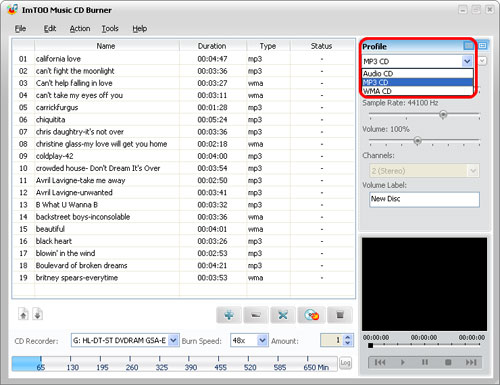Click the Name column header
Image resolution: width=500 pixels, height=385 pixels.
pos(107,46)
